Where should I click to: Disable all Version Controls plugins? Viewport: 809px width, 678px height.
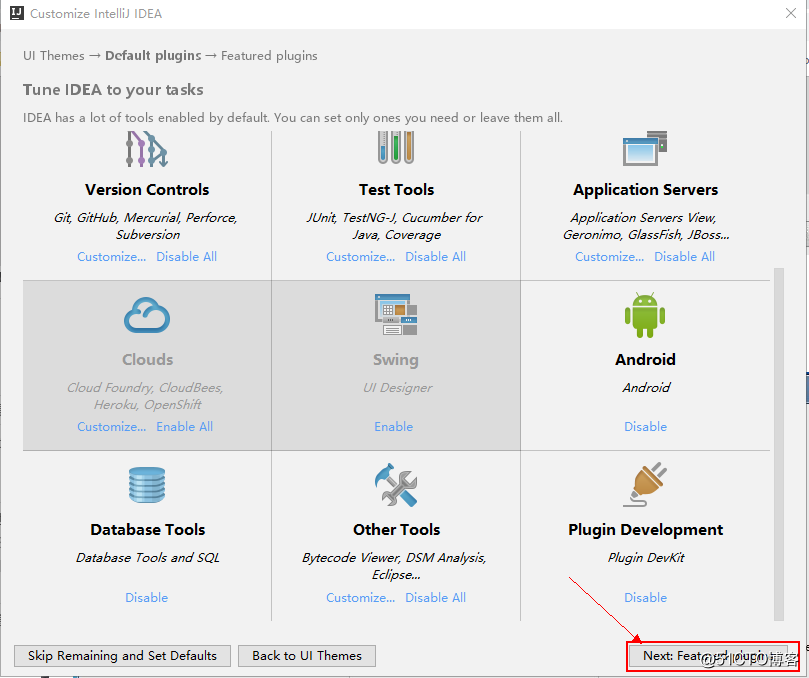[x=186, y=256]
